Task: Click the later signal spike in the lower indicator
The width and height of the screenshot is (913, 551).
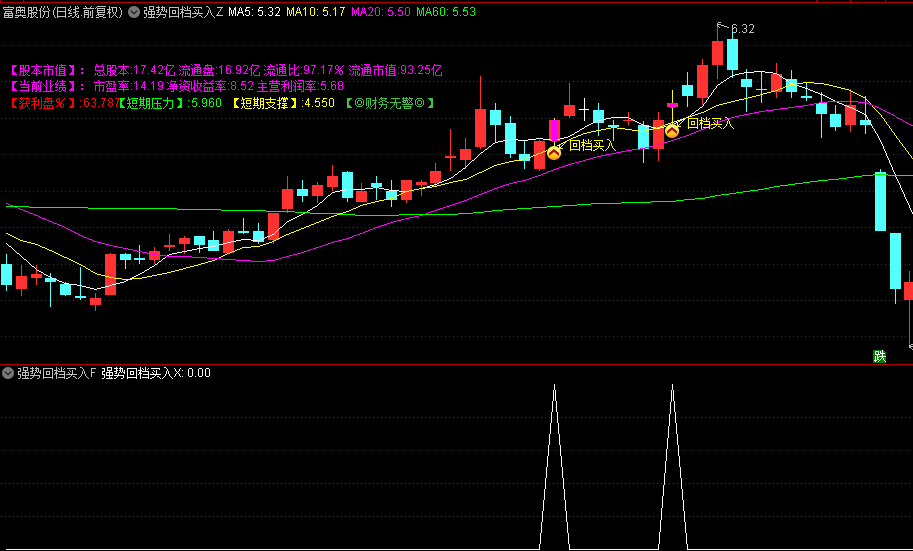Action: [673, 466]
